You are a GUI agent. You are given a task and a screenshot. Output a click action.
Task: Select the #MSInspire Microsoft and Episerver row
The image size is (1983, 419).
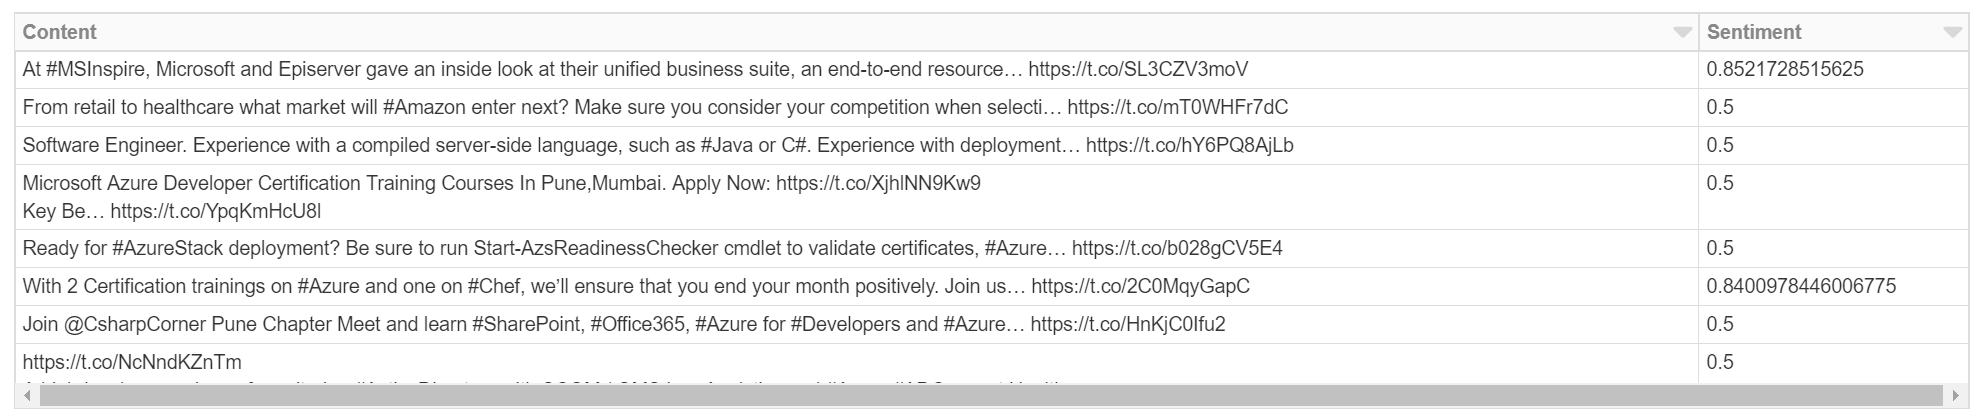pos(635,70)
